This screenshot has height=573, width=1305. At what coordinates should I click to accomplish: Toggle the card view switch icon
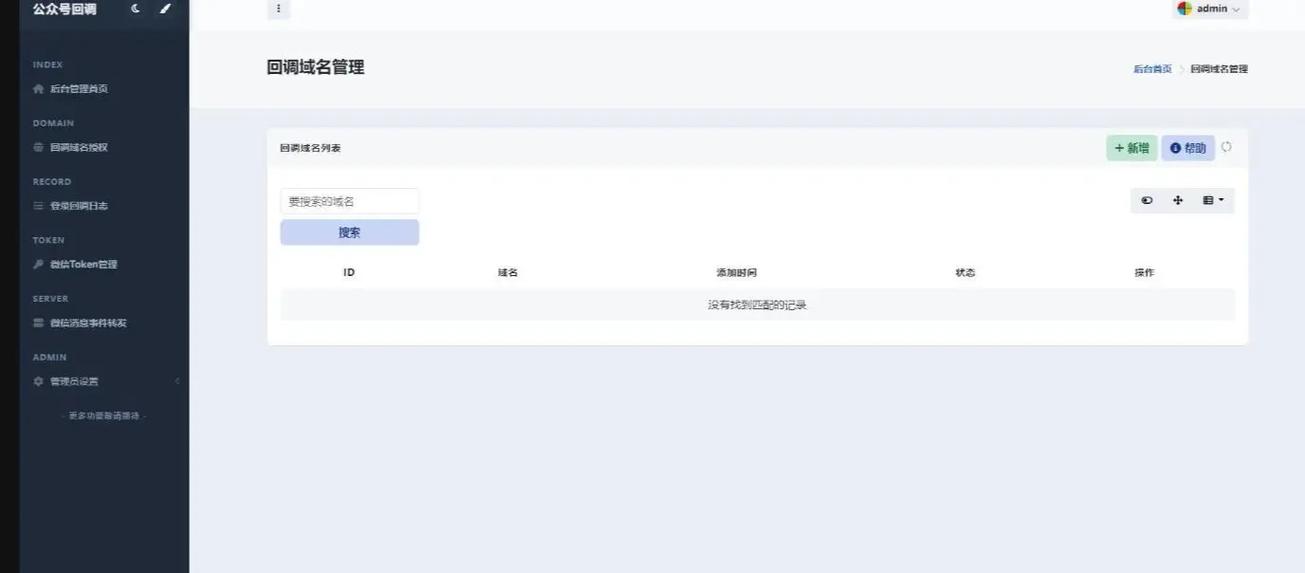tap(1146, 201)
